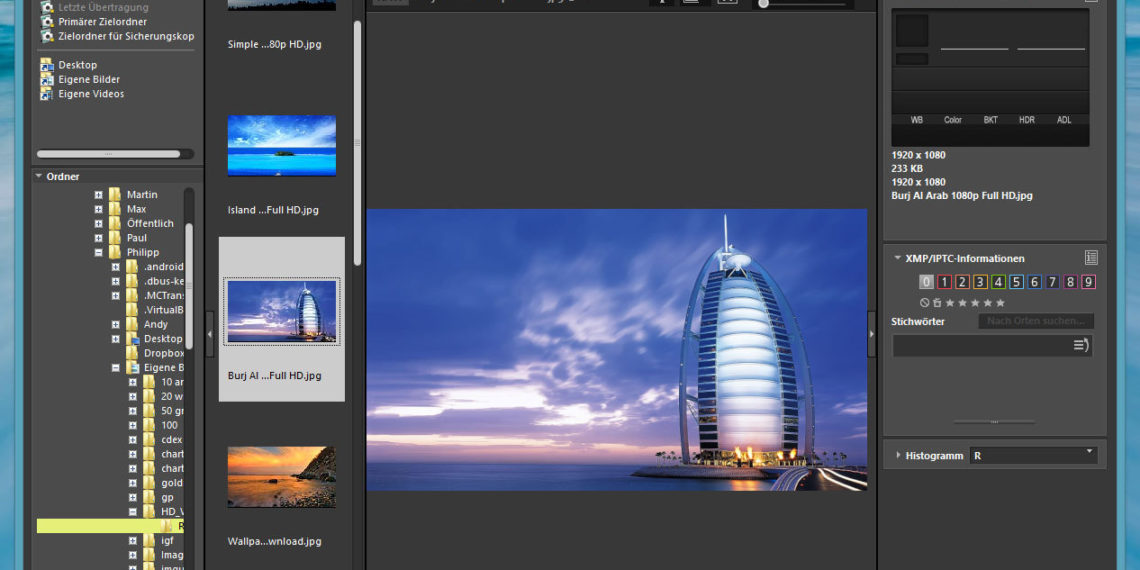This screenshot has height=570, width=1140.
Task: Open the Desktop favorite folder
Action: pos(69,65)
